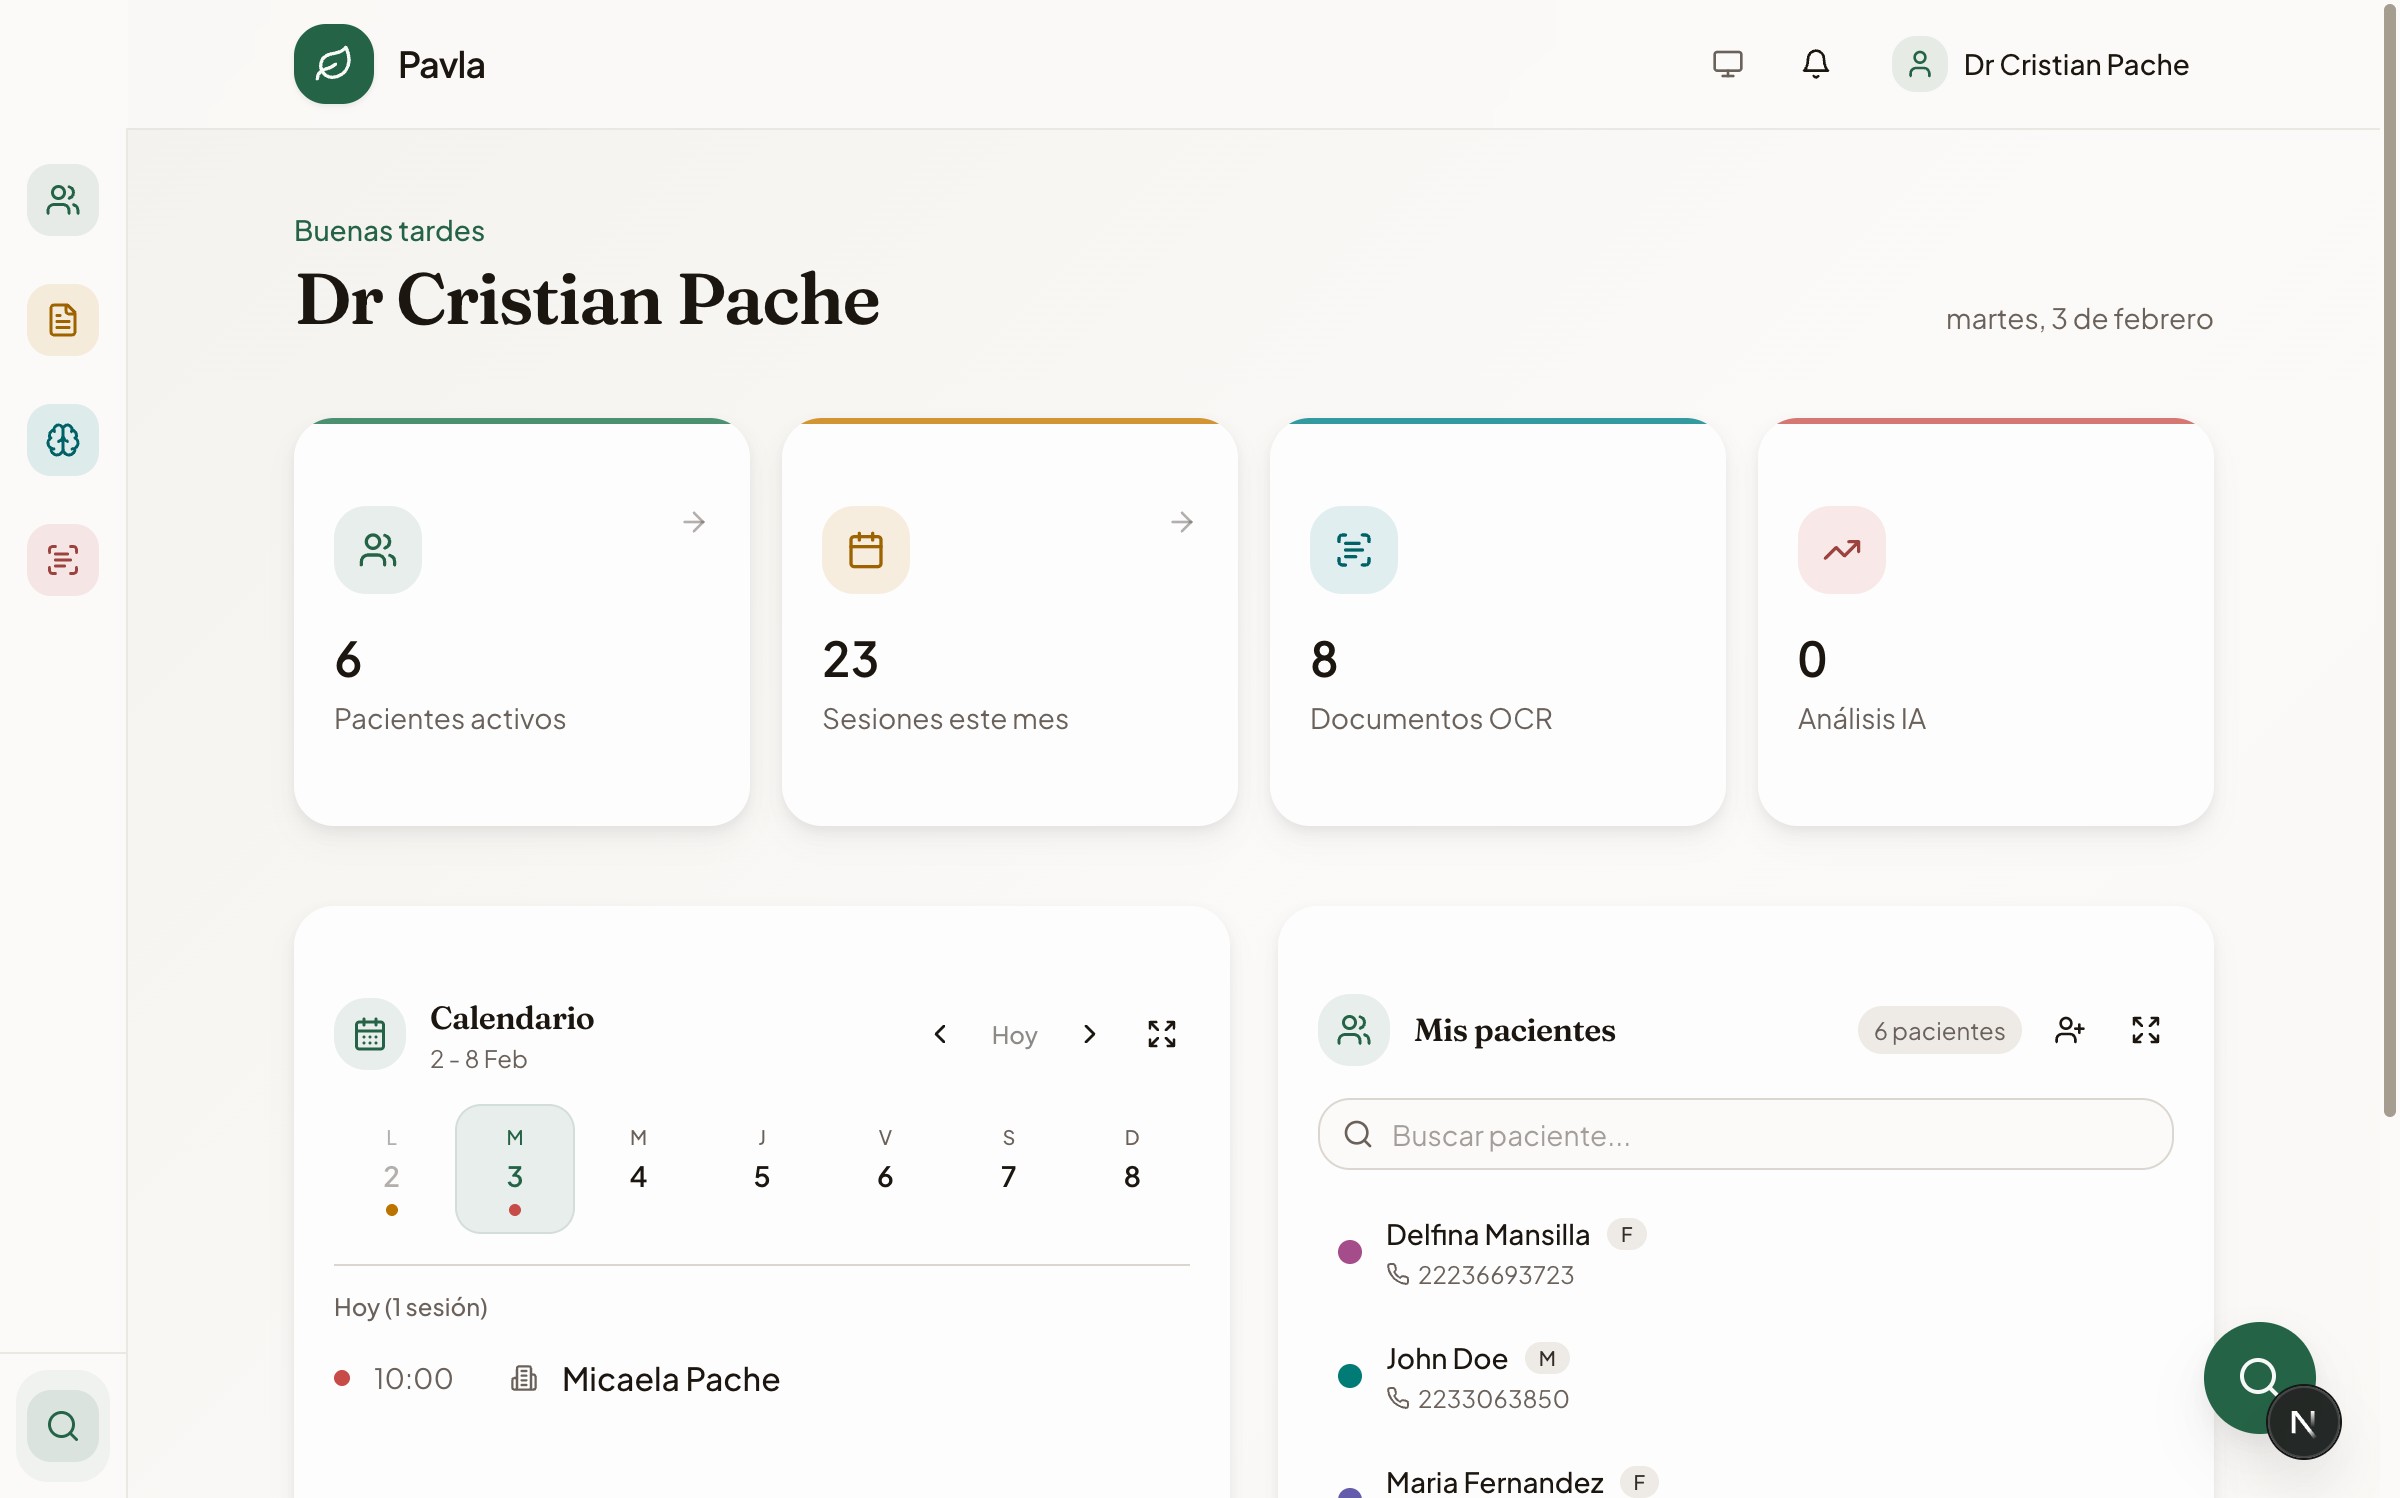Click the Hoy button in calendar
This screenshot has width=2400, height=1498.
click(x=1014, y=1035)
